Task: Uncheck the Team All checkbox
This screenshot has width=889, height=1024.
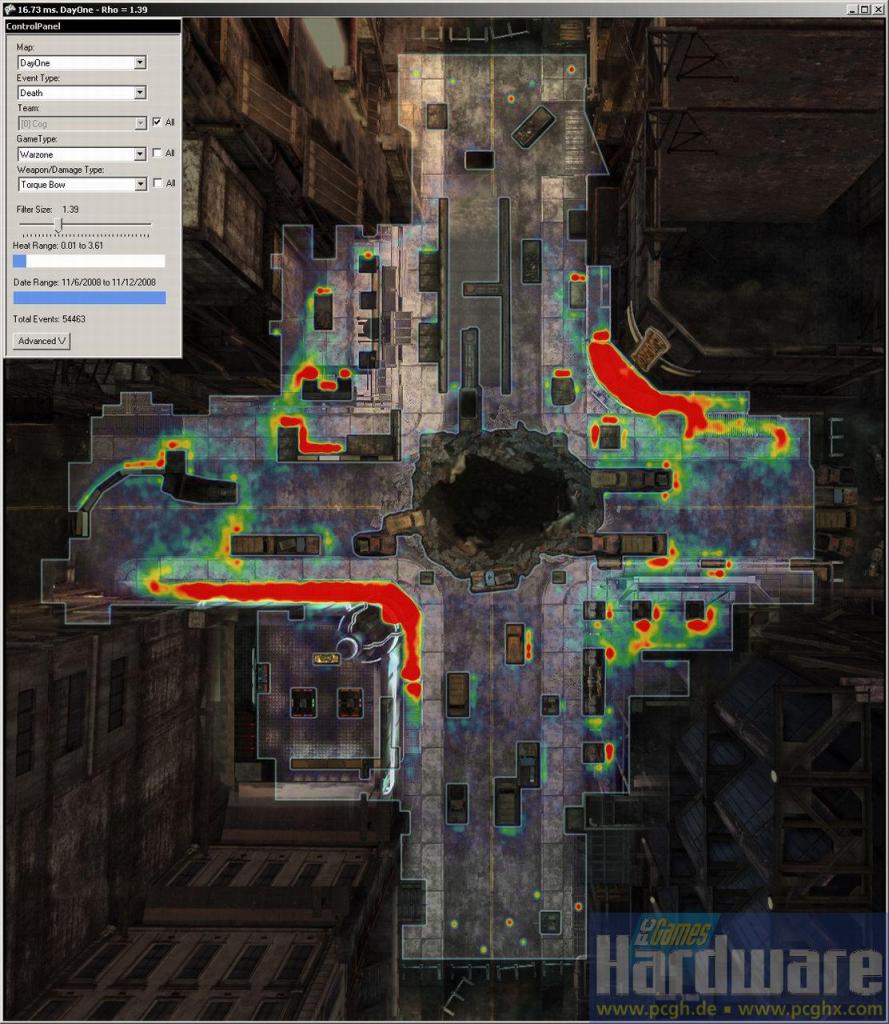Action: pyautogui.click(x=157, y=122)
